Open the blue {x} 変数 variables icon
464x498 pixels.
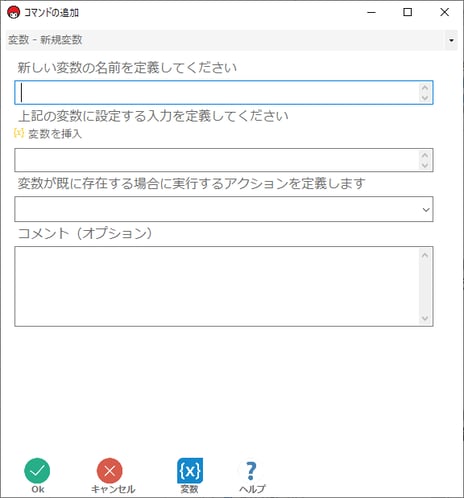point(190,470)
